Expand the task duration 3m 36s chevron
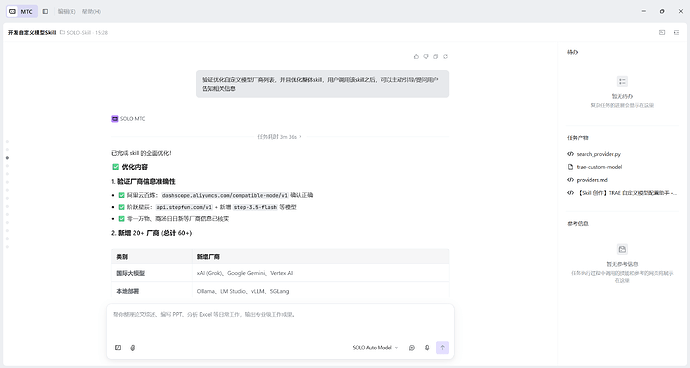690x368 pixels. 301,137
